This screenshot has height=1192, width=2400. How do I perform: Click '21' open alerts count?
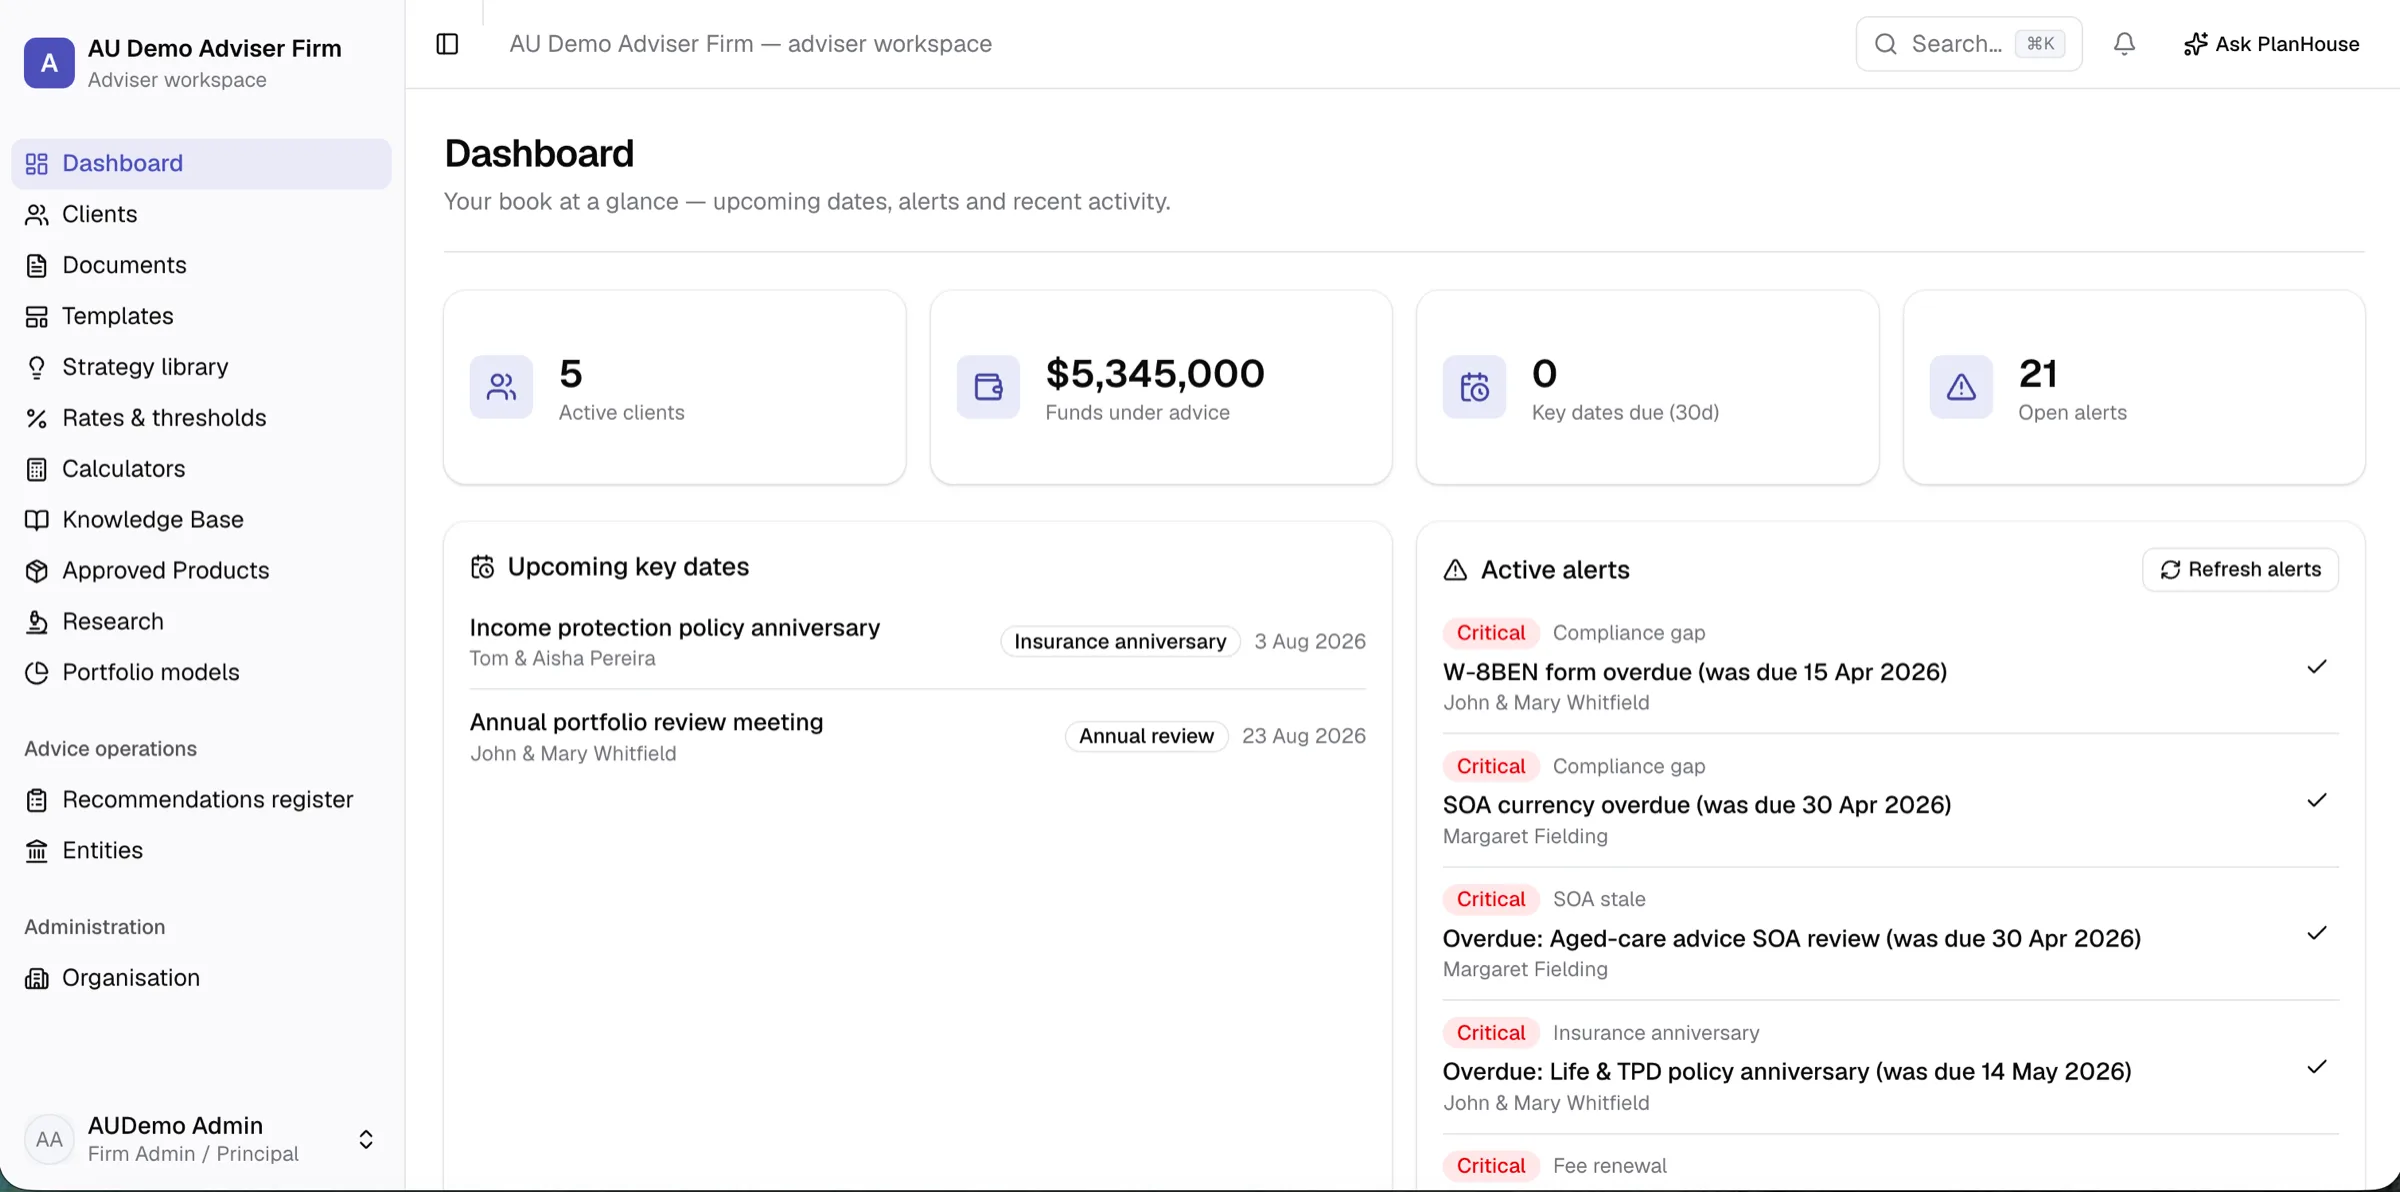2038,374
